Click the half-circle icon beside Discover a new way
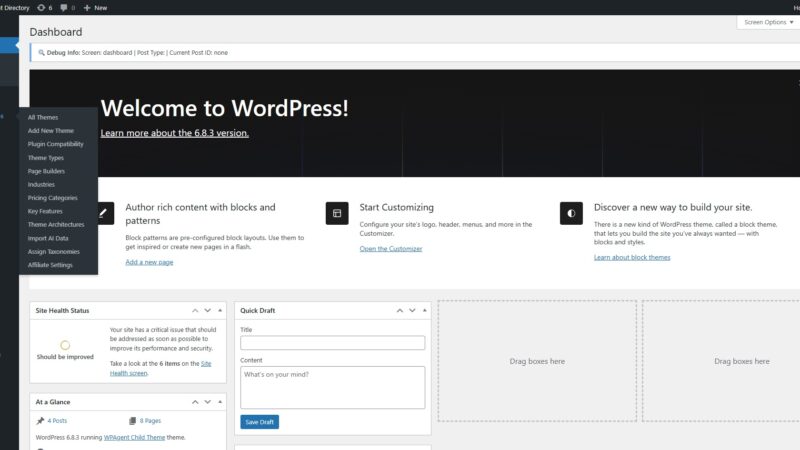This screenshot has width=800, height=450. pyautogui.click(x=571, y=213)
